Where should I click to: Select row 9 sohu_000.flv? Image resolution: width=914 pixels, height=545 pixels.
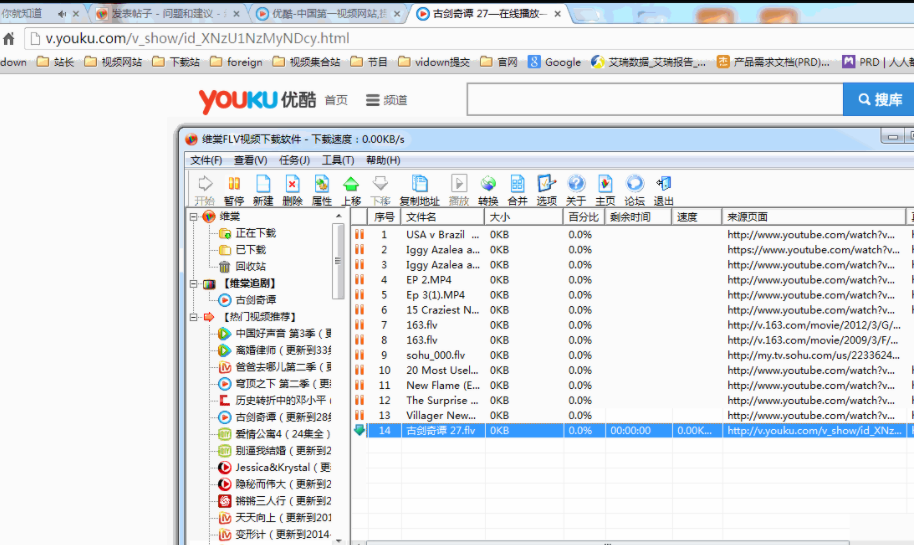(630, 355)
